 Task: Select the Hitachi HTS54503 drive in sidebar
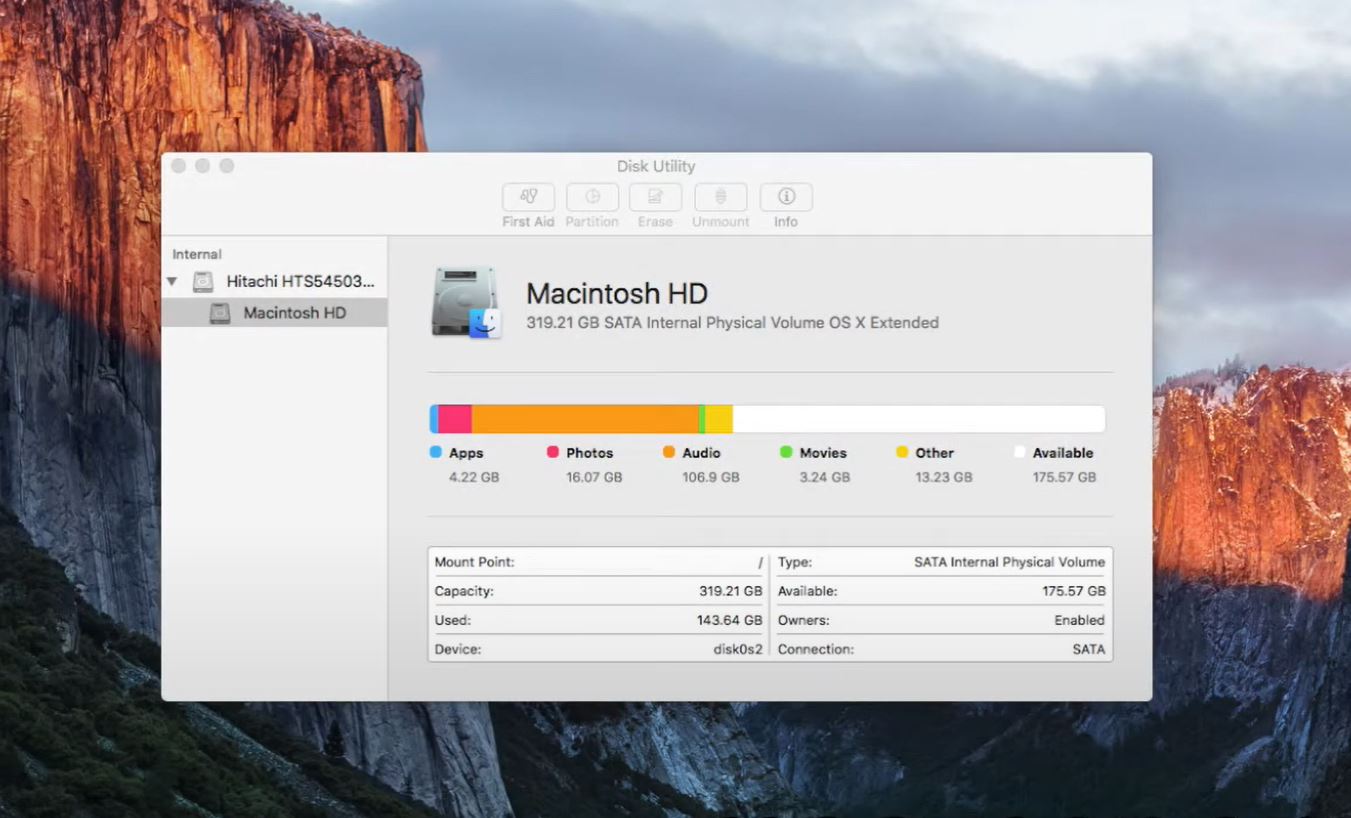pos(274,282)
